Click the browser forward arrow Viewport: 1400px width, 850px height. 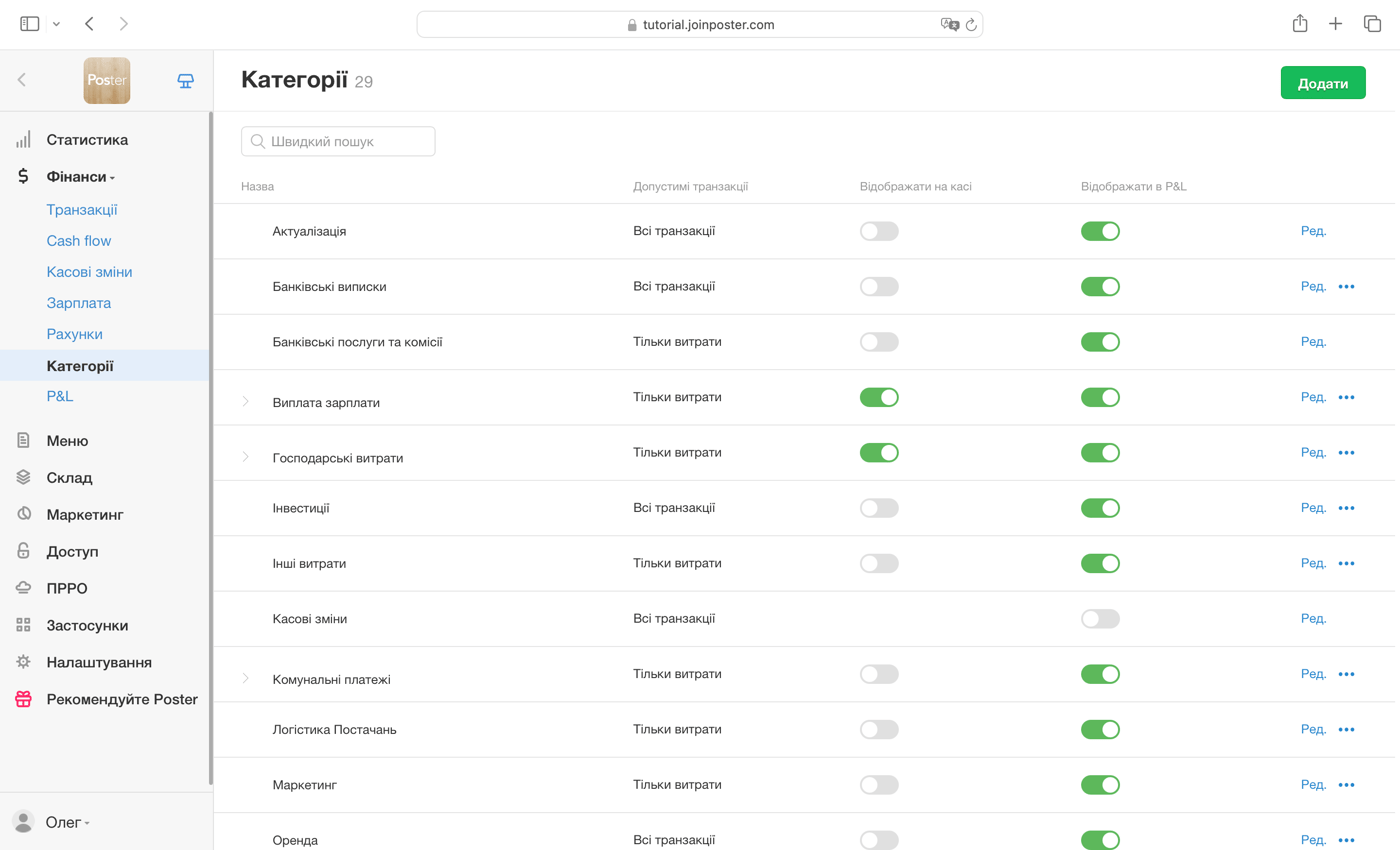pyautogui.click(x=123, y=24)
